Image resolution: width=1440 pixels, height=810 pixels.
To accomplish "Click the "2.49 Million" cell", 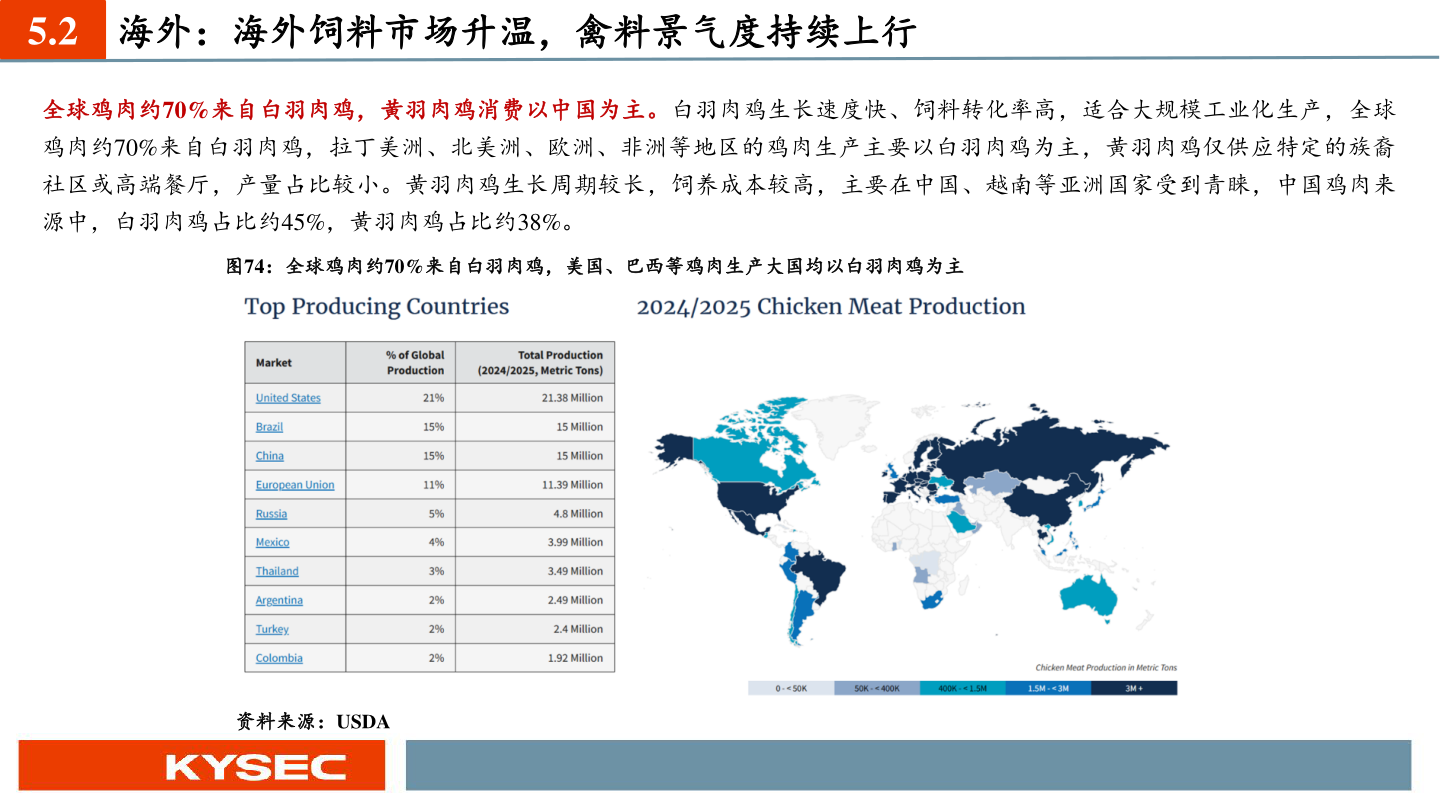I will (x=535, y=600).
